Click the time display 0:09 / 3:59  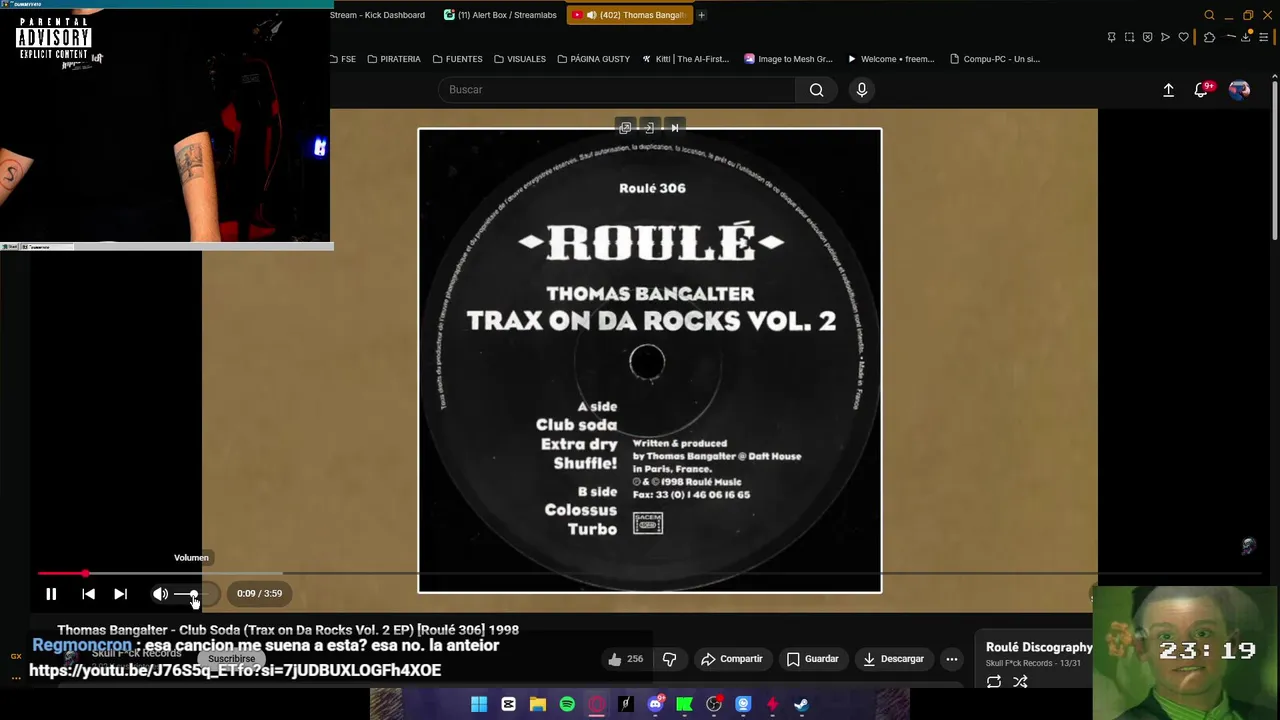click(259, 594)
